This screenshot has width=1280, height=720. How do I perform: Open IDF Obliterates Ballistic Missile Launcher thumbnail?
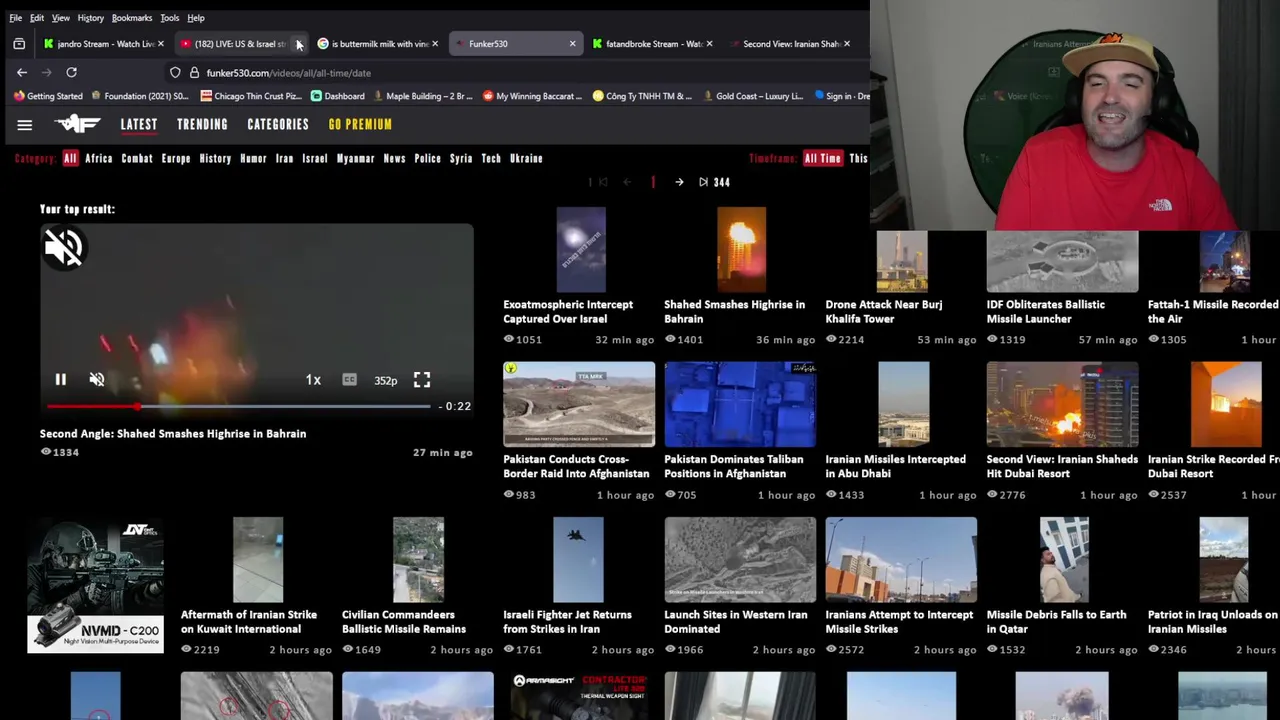(x=1062, y=262)
